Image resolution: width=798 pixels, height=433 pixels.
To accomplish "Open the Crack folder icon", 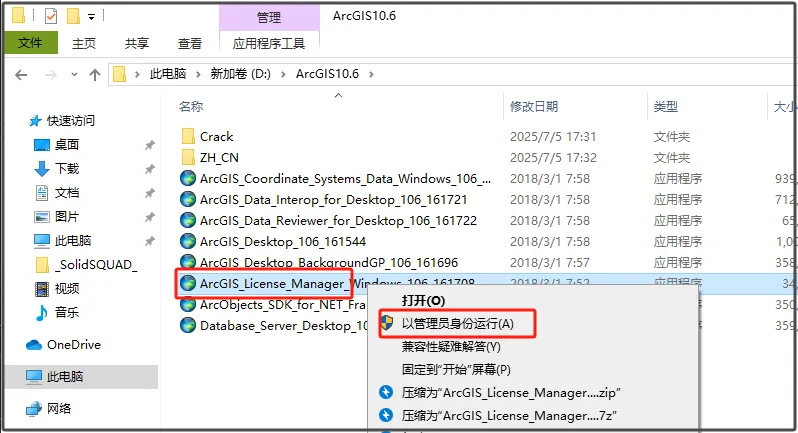I will [x=188, y=136].
